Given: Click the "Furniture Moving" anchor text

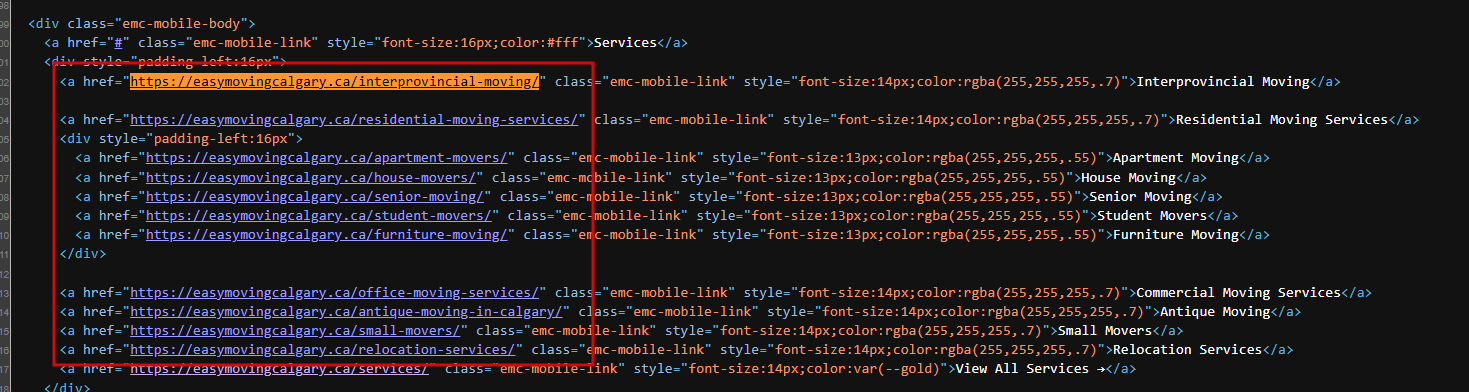Looking at the screenshot, I should click(x=1176, y=234).
